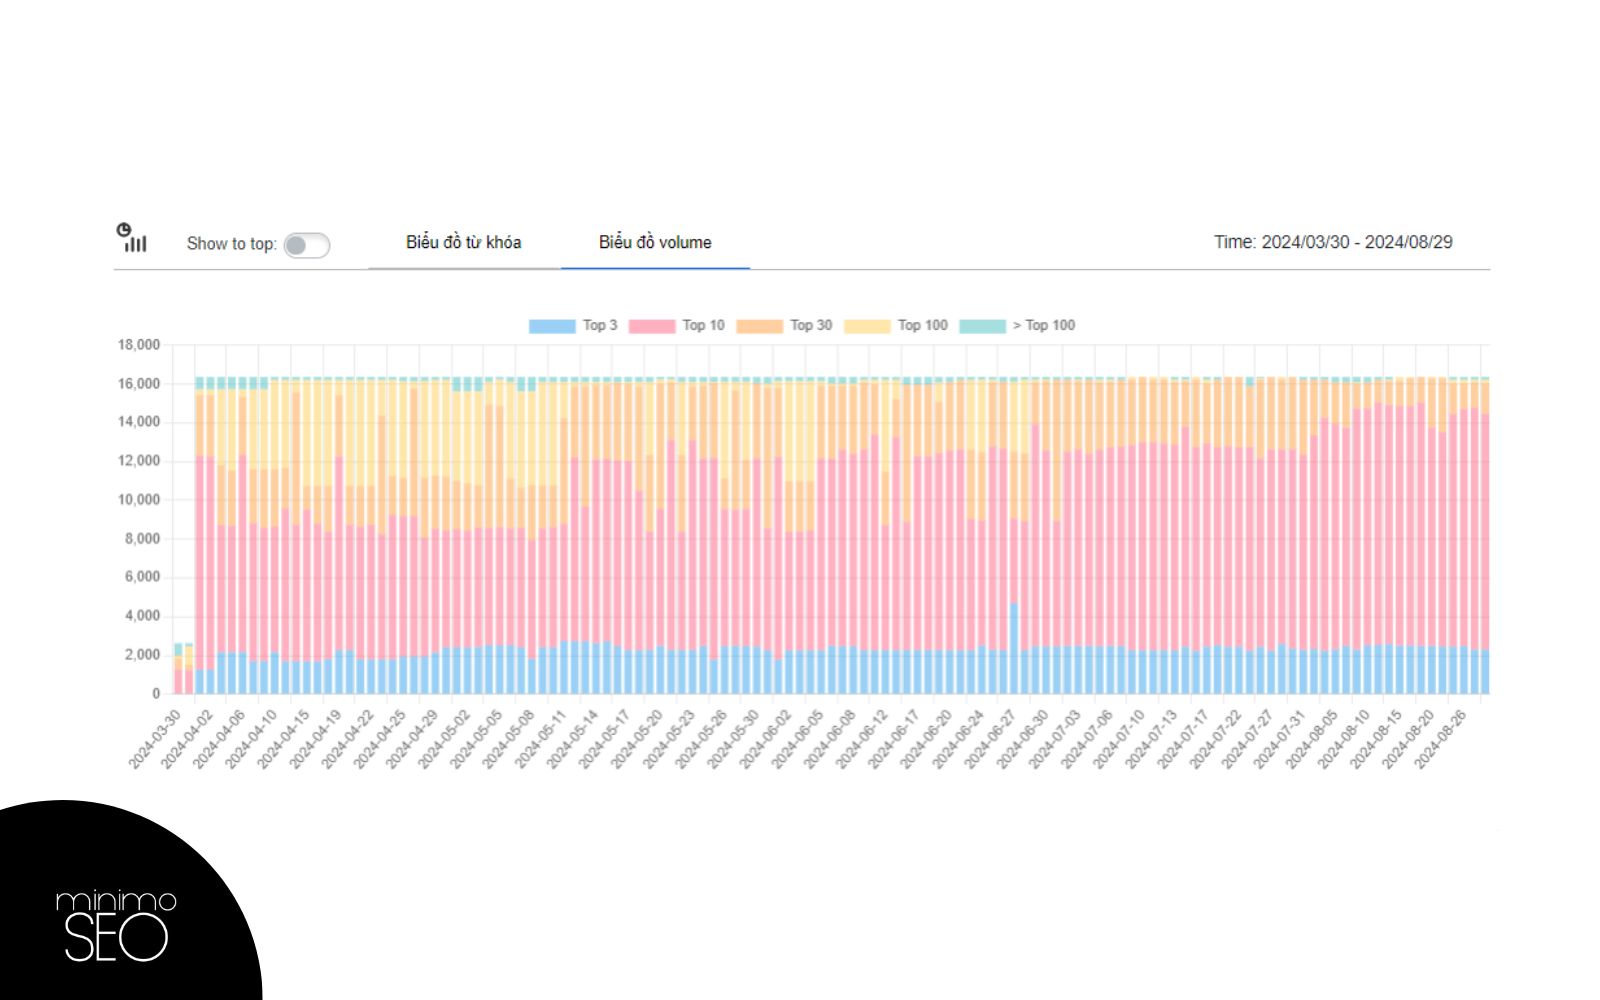The image size is (1600, 1000).
Task: Hide the Top 3 series via legend label
Action: [x=600, y=325]
